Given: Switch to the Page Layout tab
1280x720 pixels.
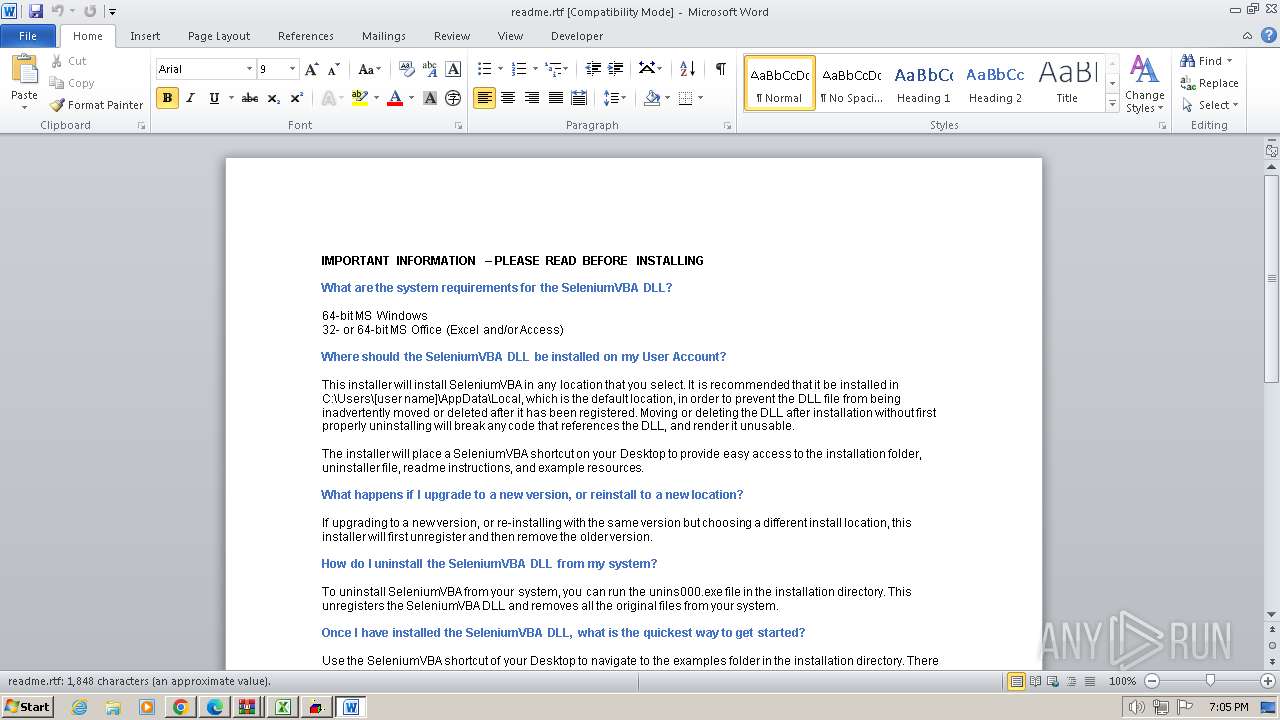Looking at the screenshot, I should (x=219, y=36).
